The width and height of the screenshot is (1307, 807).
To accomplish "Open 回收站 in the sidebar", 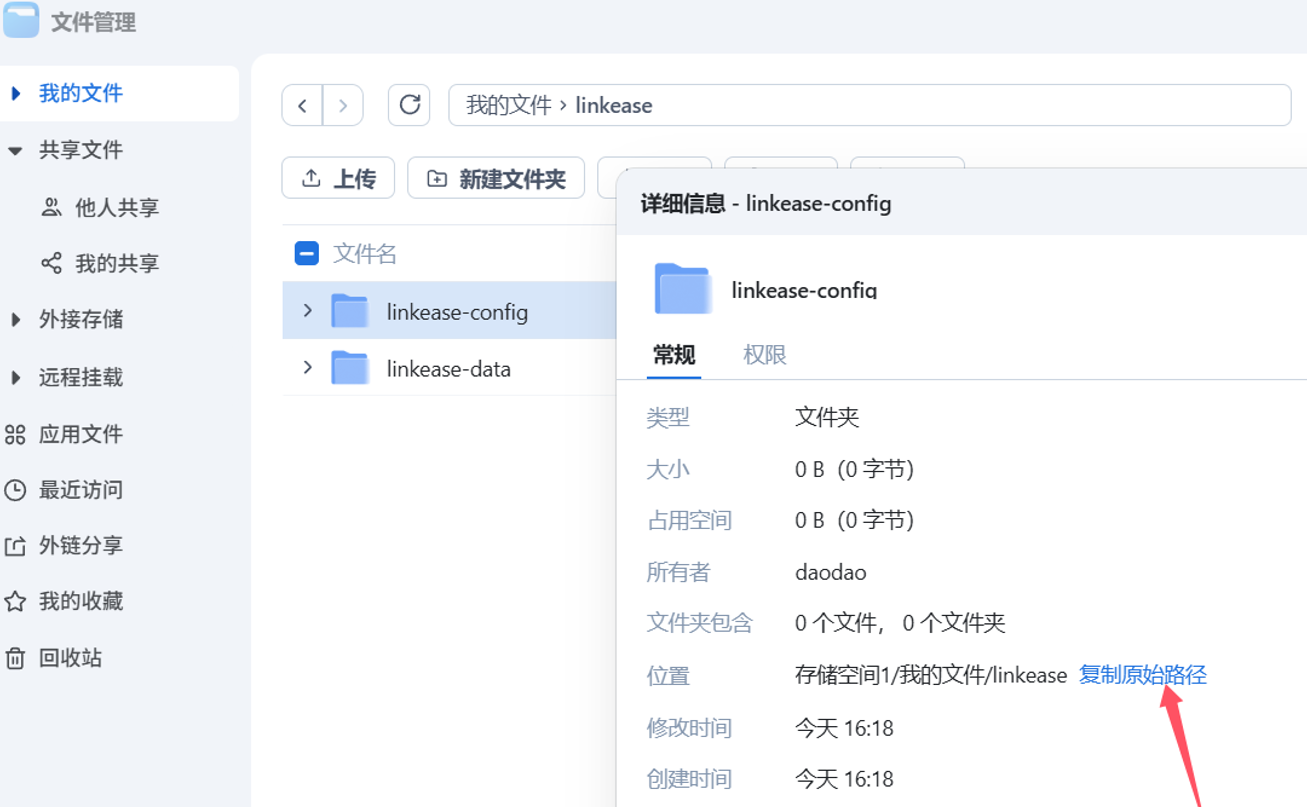I will [53, 658].
